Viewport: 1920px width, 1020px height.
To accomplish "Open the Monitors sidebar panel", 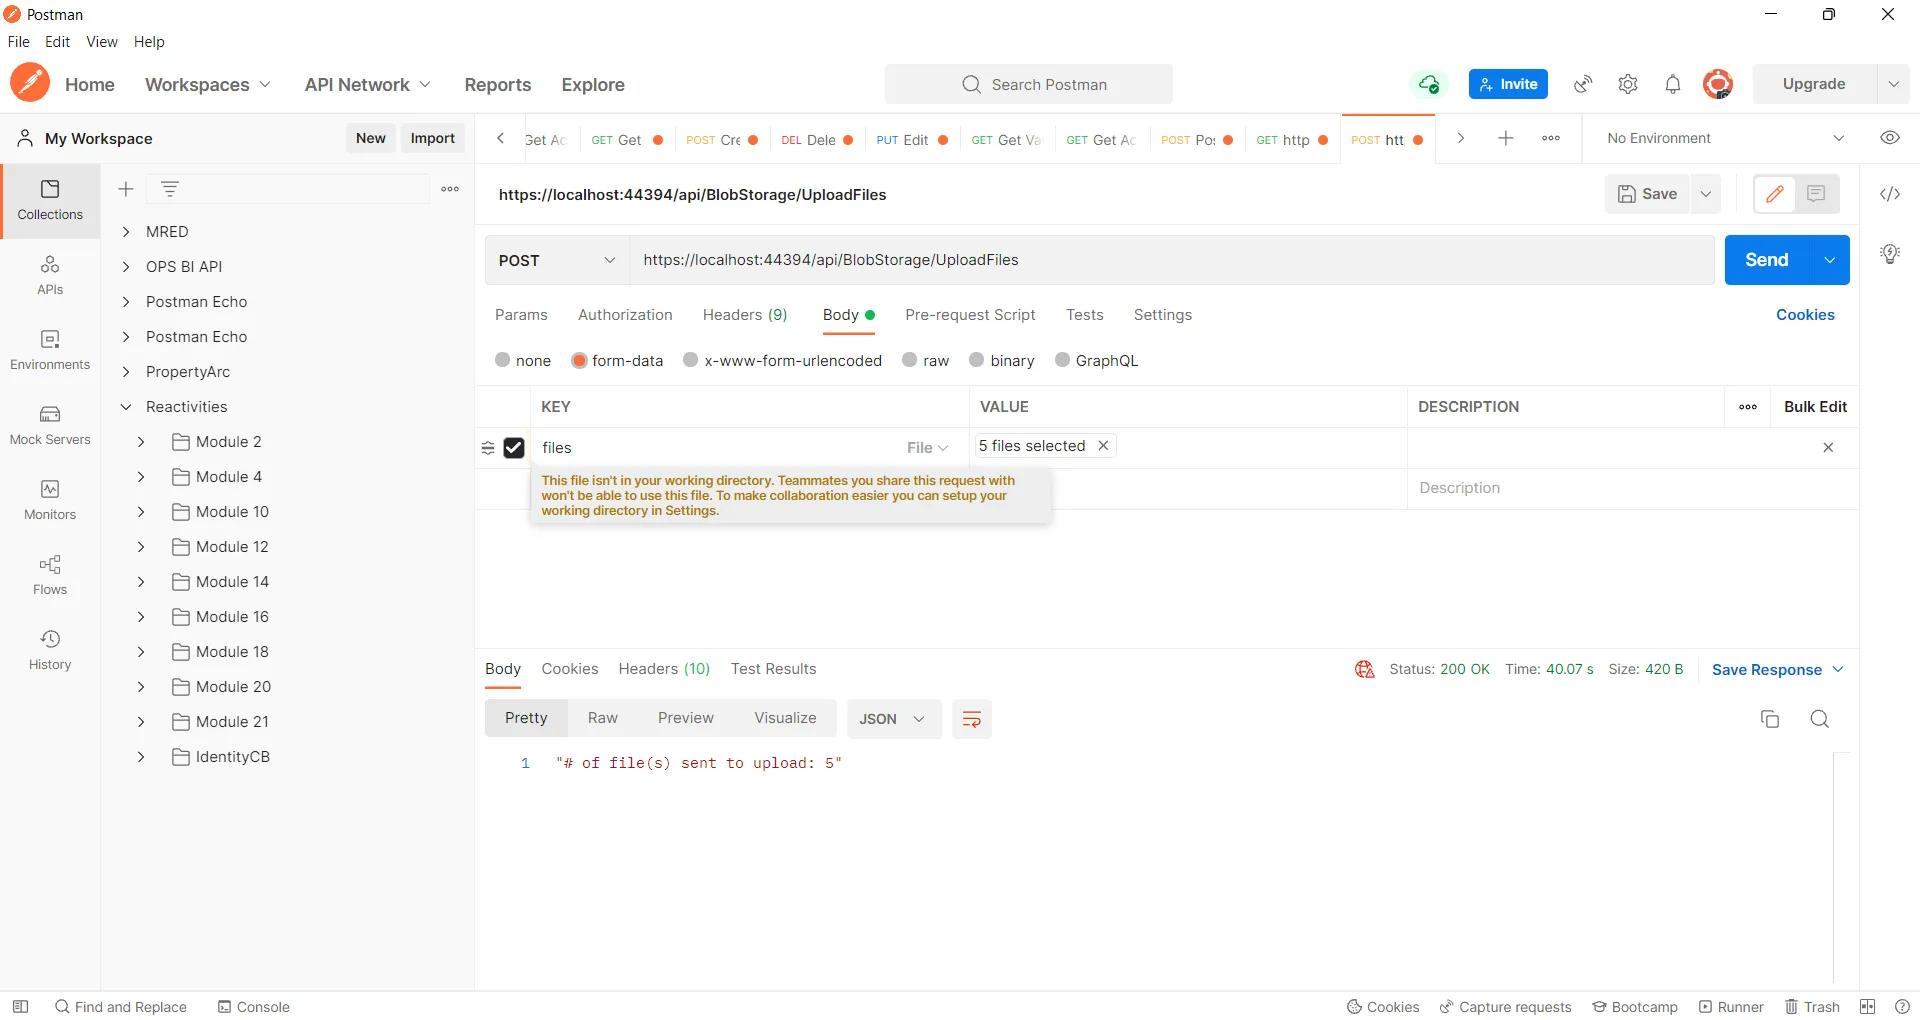I will point(50,501).
